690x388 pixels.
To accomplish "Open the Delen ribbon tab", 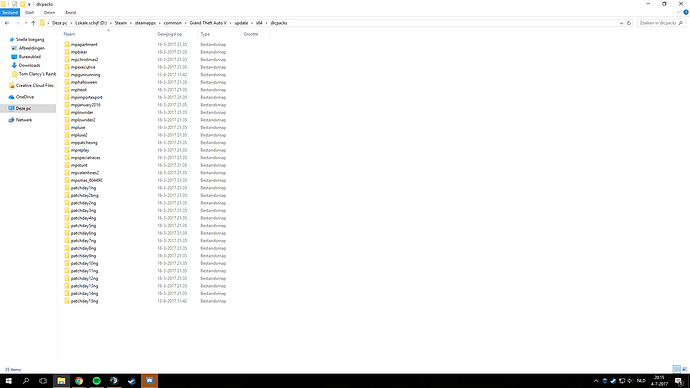I will [49, 12].
